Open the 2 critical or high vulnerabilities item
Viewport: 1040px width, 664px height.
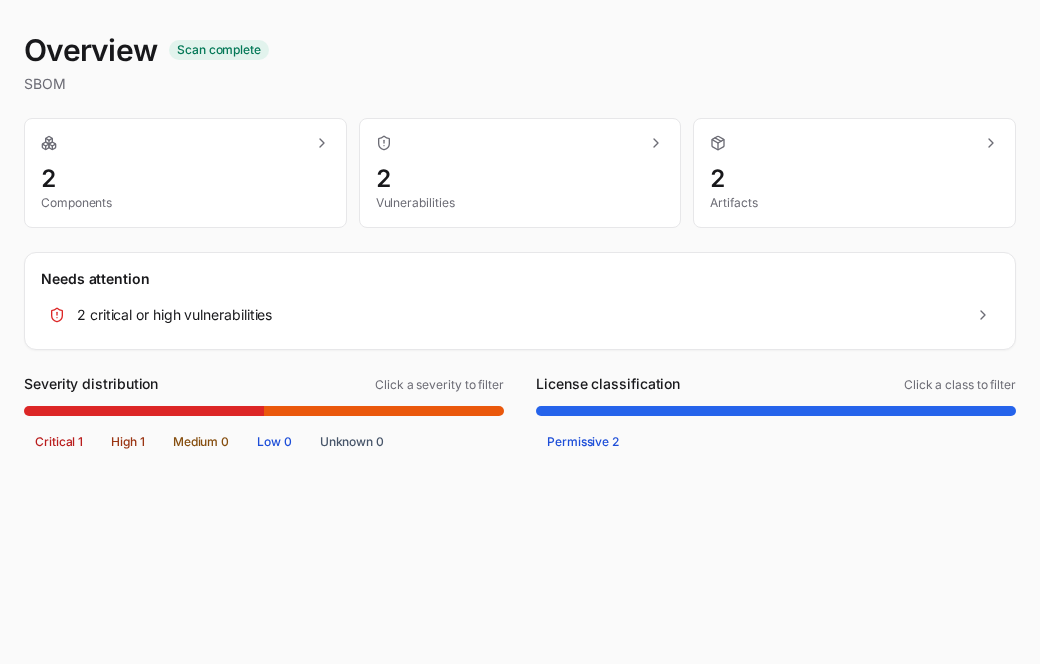point(520,315)
